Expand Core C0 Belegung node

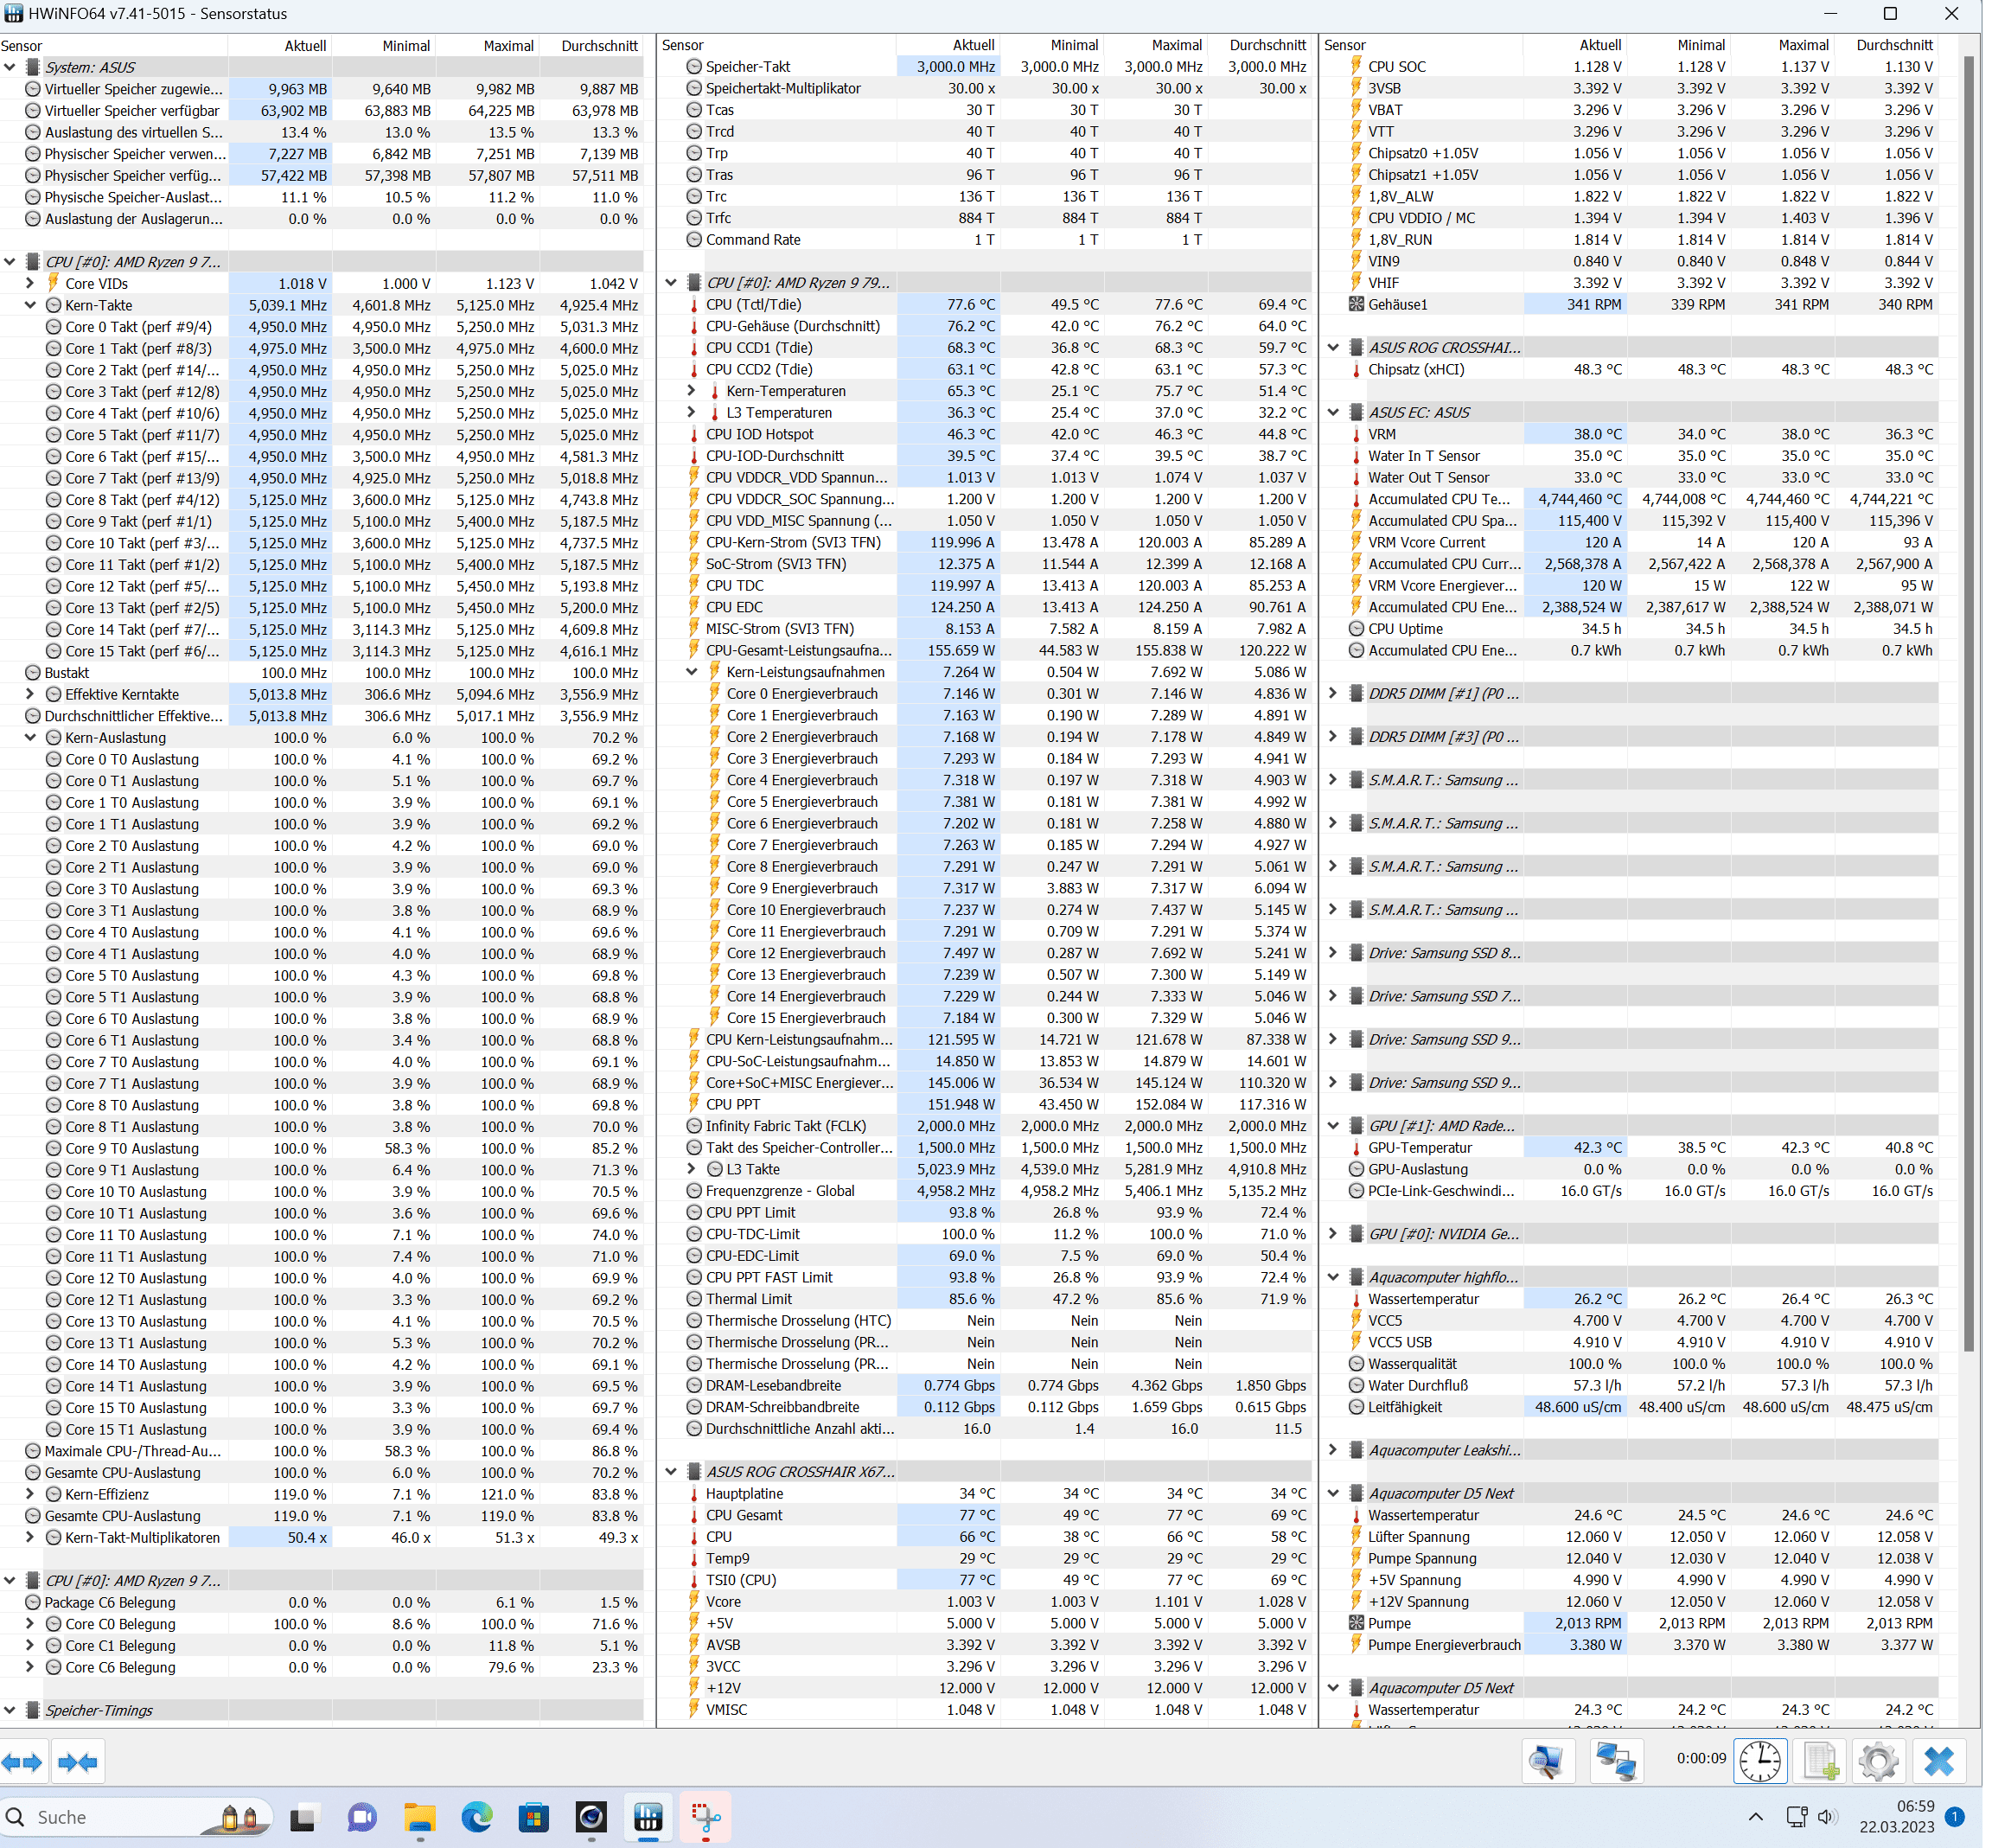(x=30, y=1624)
